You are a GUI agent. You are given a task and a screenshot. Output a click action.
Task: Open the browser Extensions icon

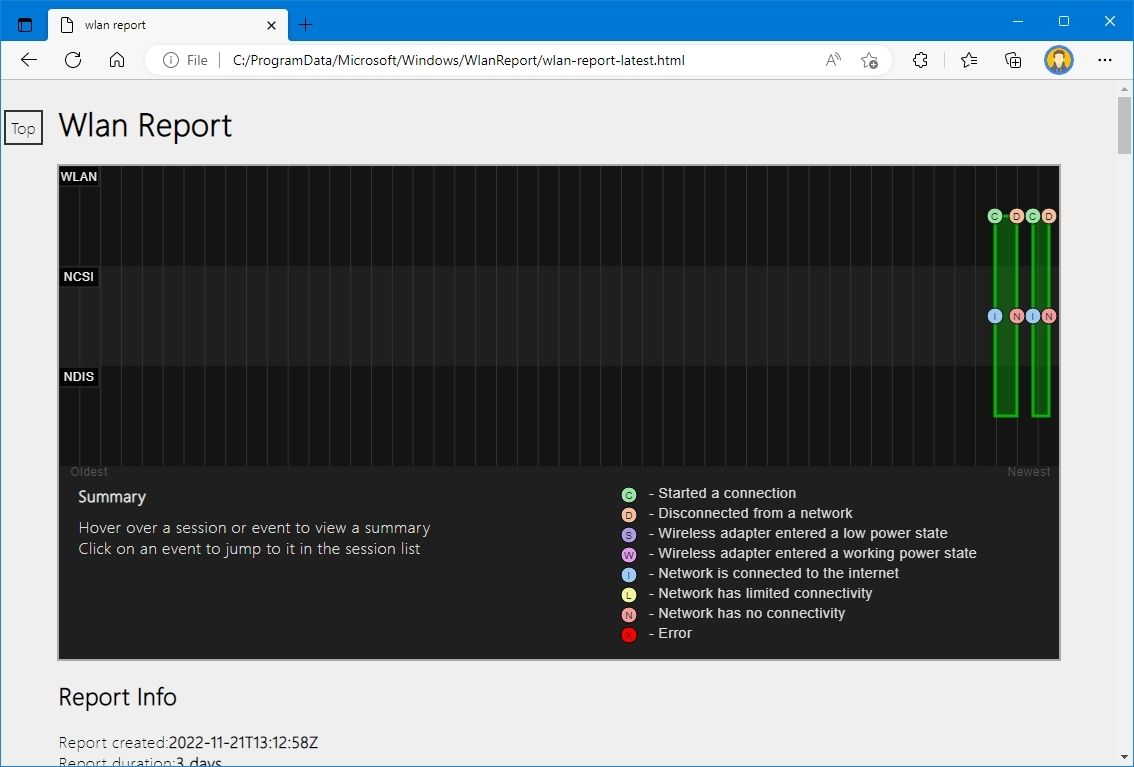pyautogui.click(x=920, y=60)
